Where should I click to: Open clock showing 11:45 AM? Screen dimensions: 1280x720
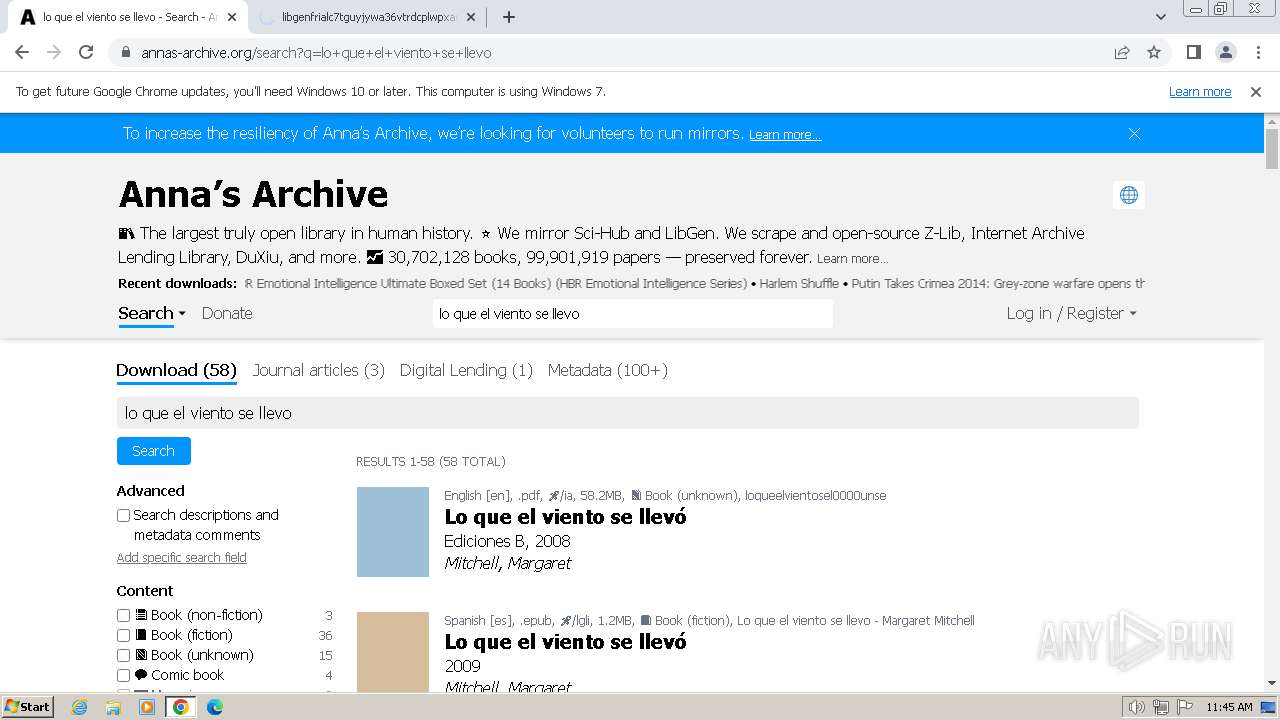[x=1229, y=707]
